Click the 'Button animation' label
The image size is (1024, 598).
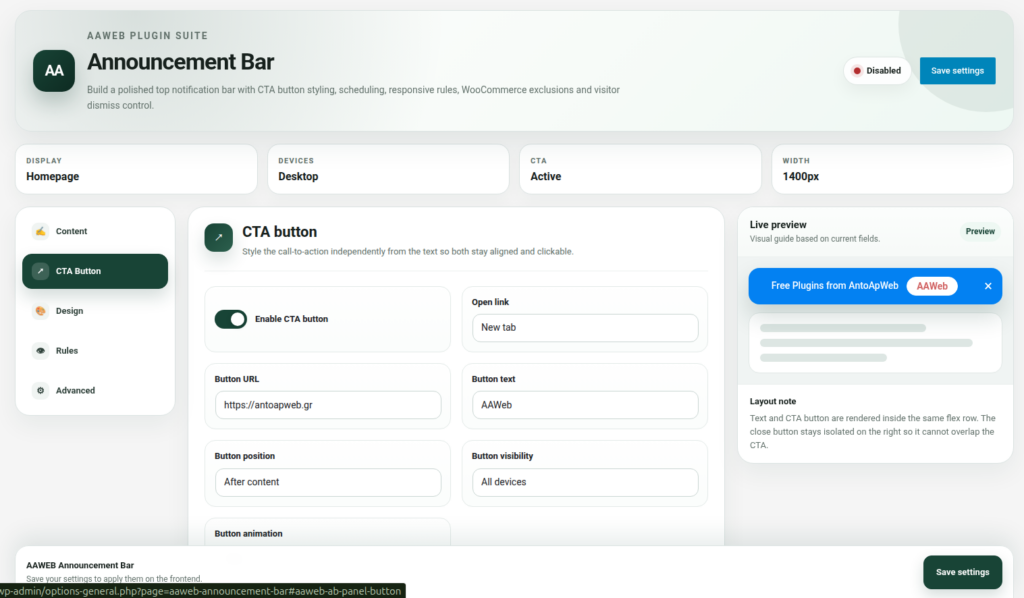pos(248,533)
